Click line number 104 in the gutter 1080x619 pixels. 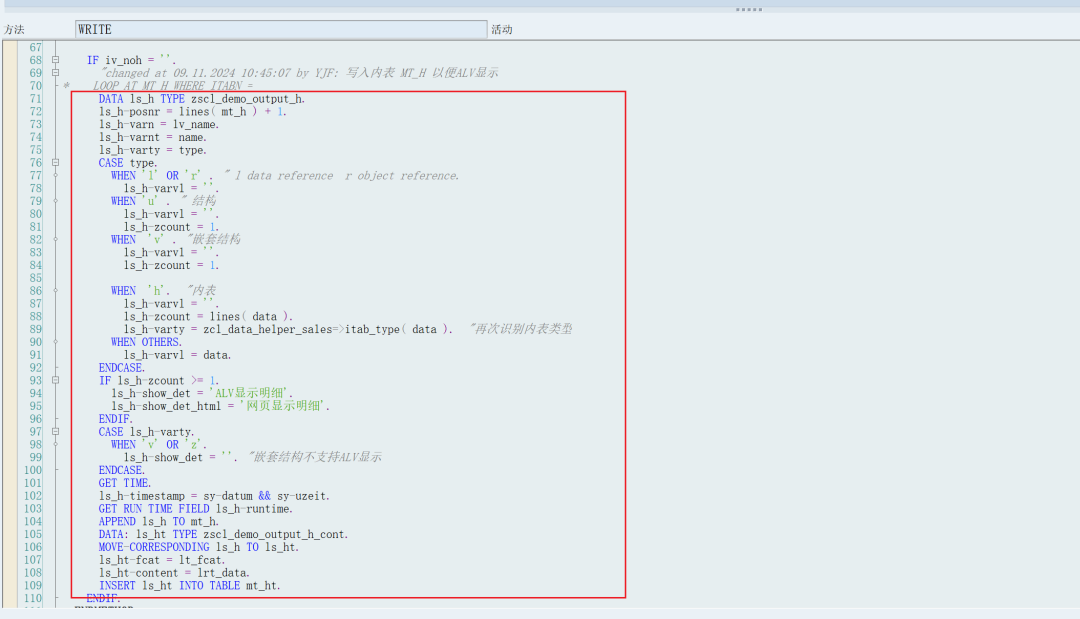pyautogui.click(x=33, y=521)
